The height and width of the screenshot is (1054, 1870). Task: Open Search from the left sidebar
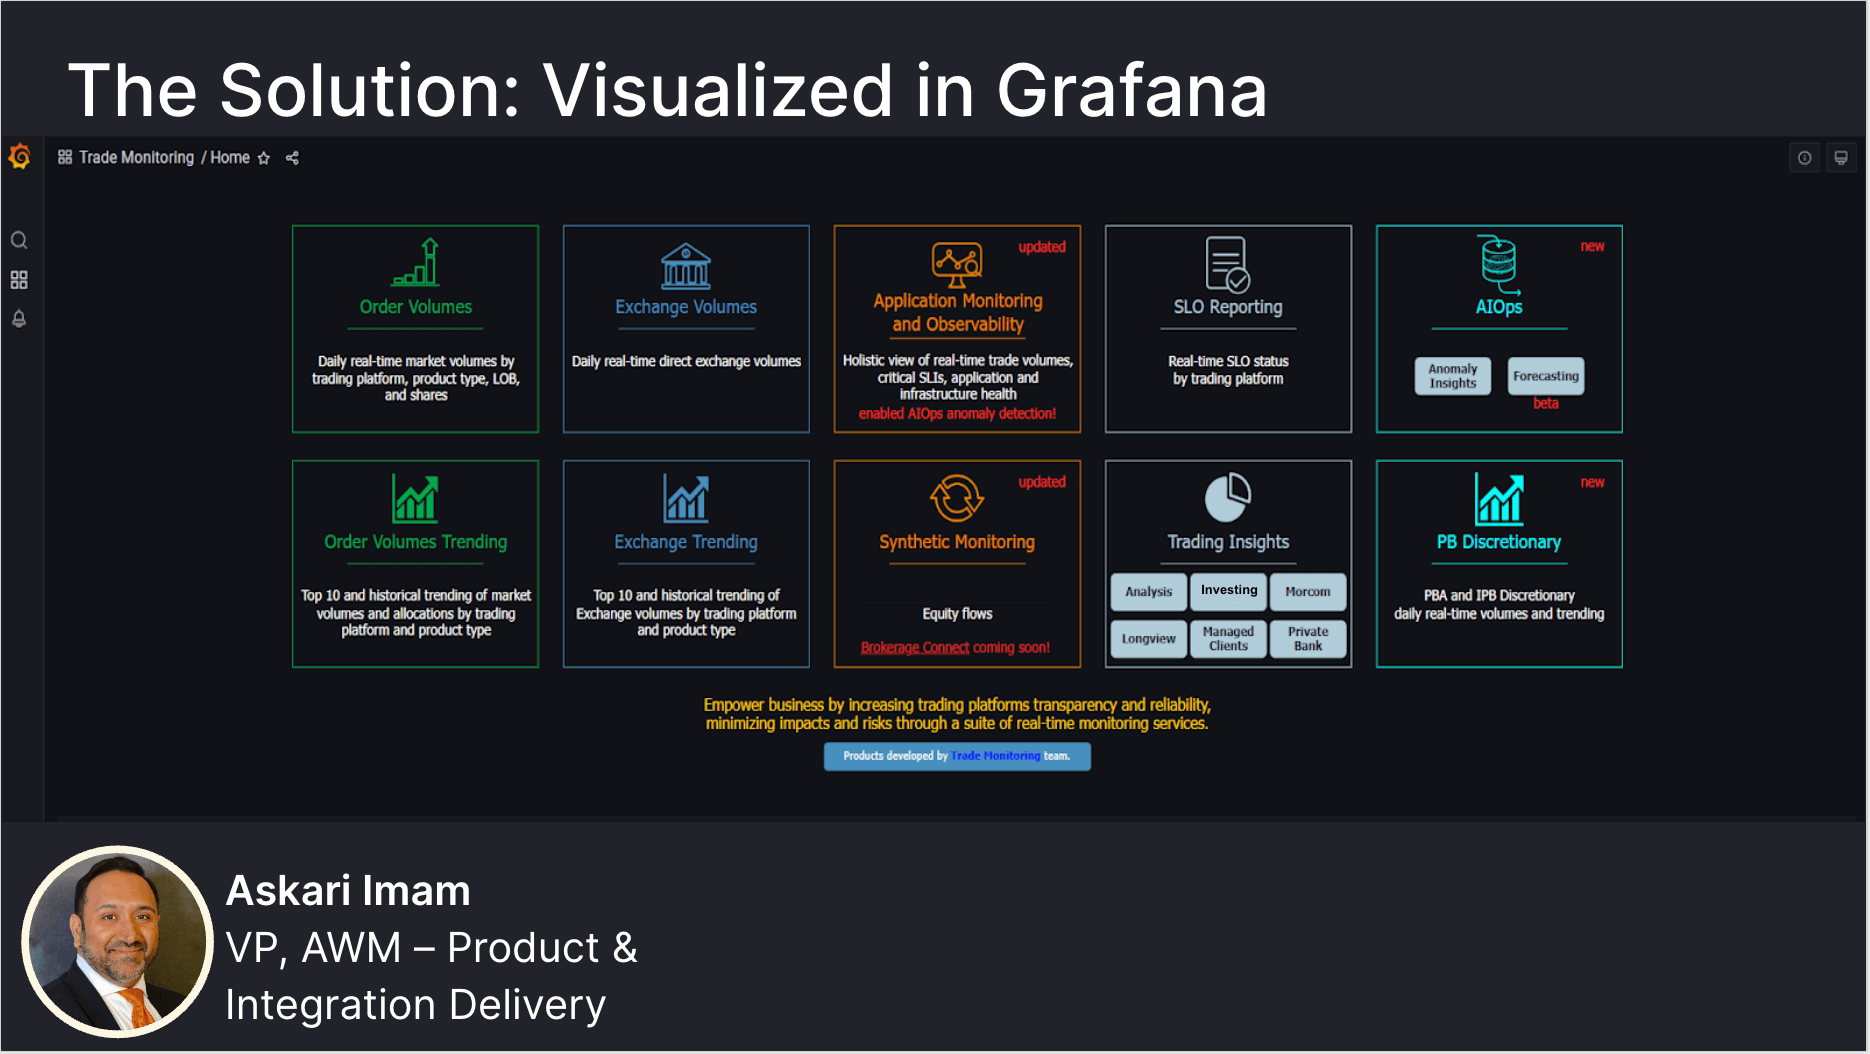(x=19, y=240)
